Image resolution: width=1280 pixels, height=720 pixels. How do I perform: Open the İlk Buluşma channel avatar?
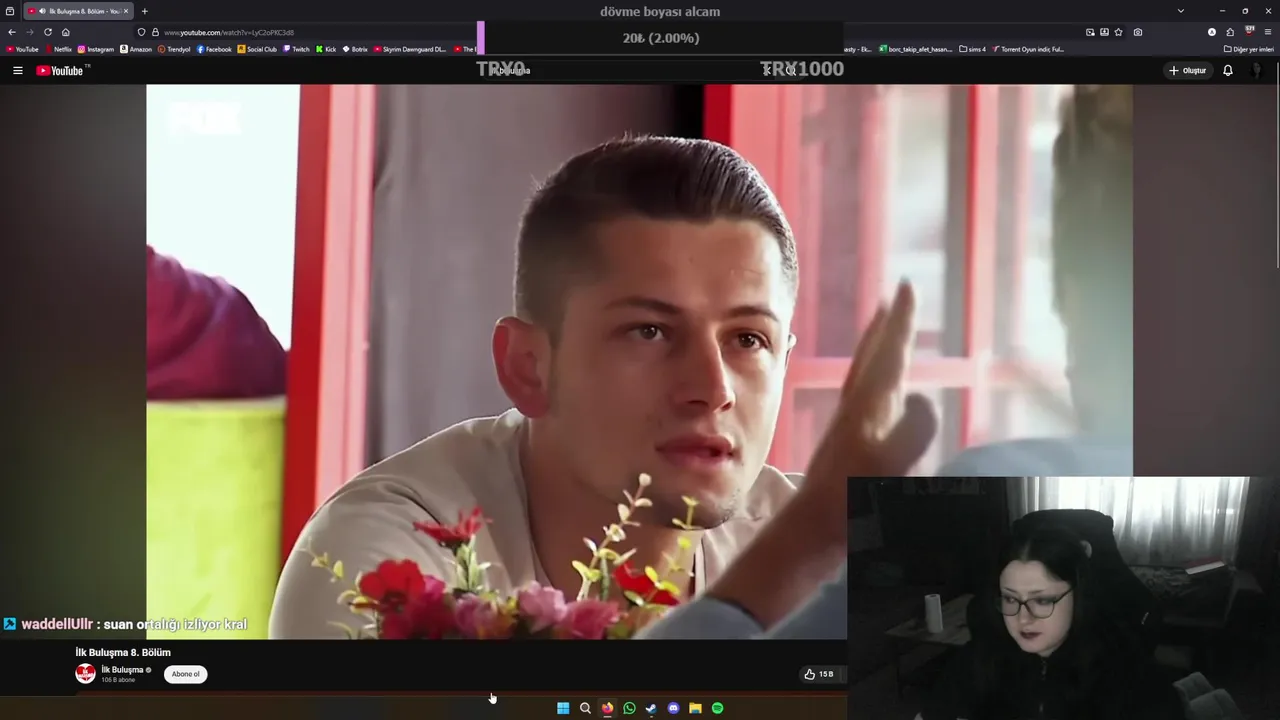tap(86, 674)
